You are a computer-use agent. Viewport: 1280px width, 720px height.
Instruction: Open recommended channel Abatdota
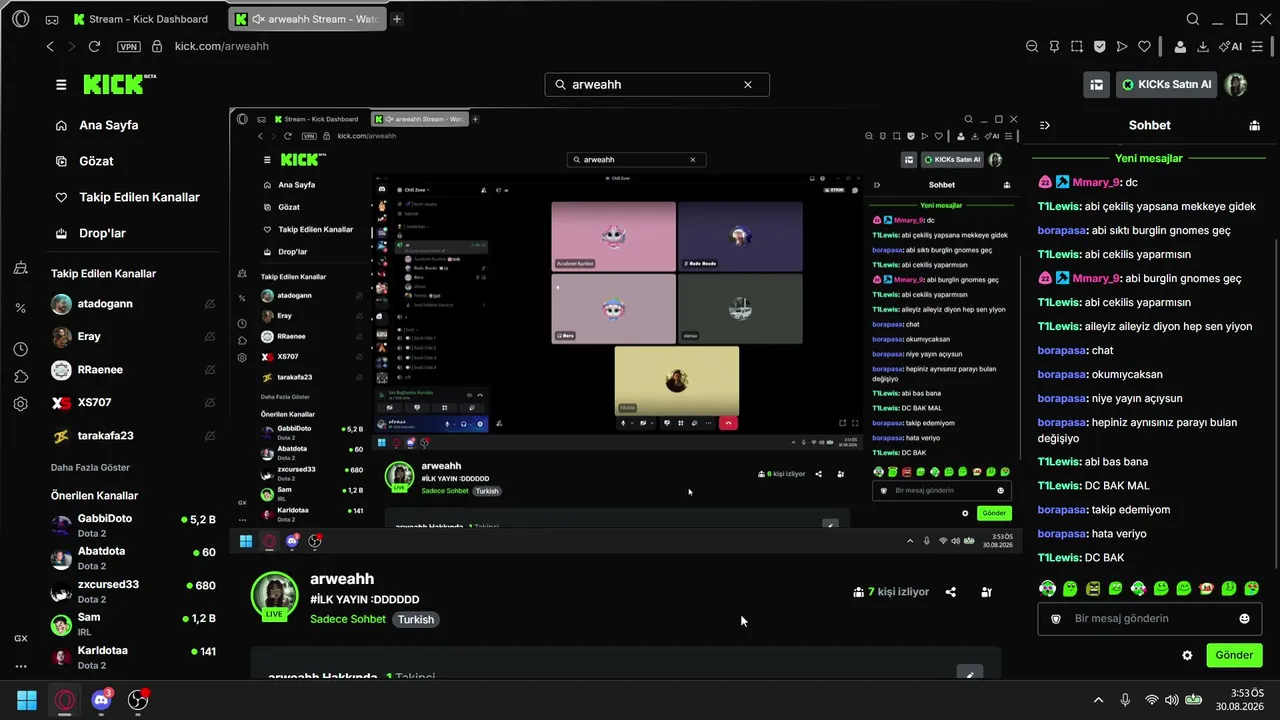coord(133,558)
